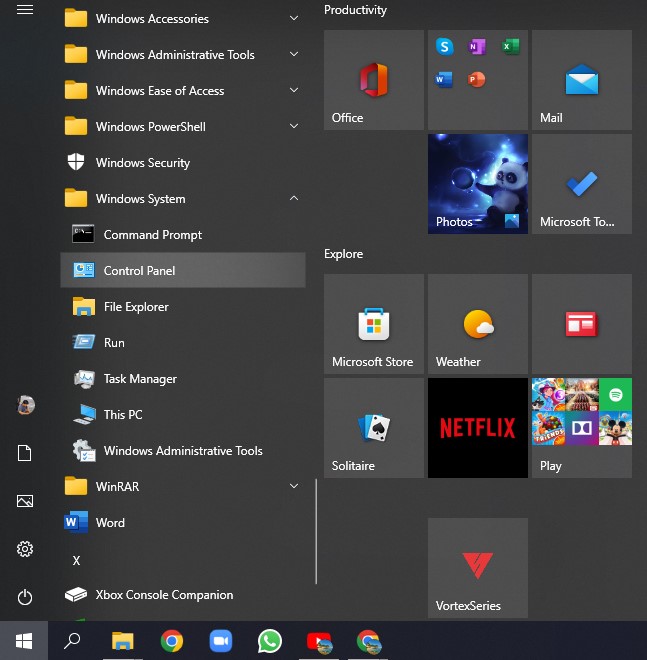Launch Word from the app list

click(183, 522)
